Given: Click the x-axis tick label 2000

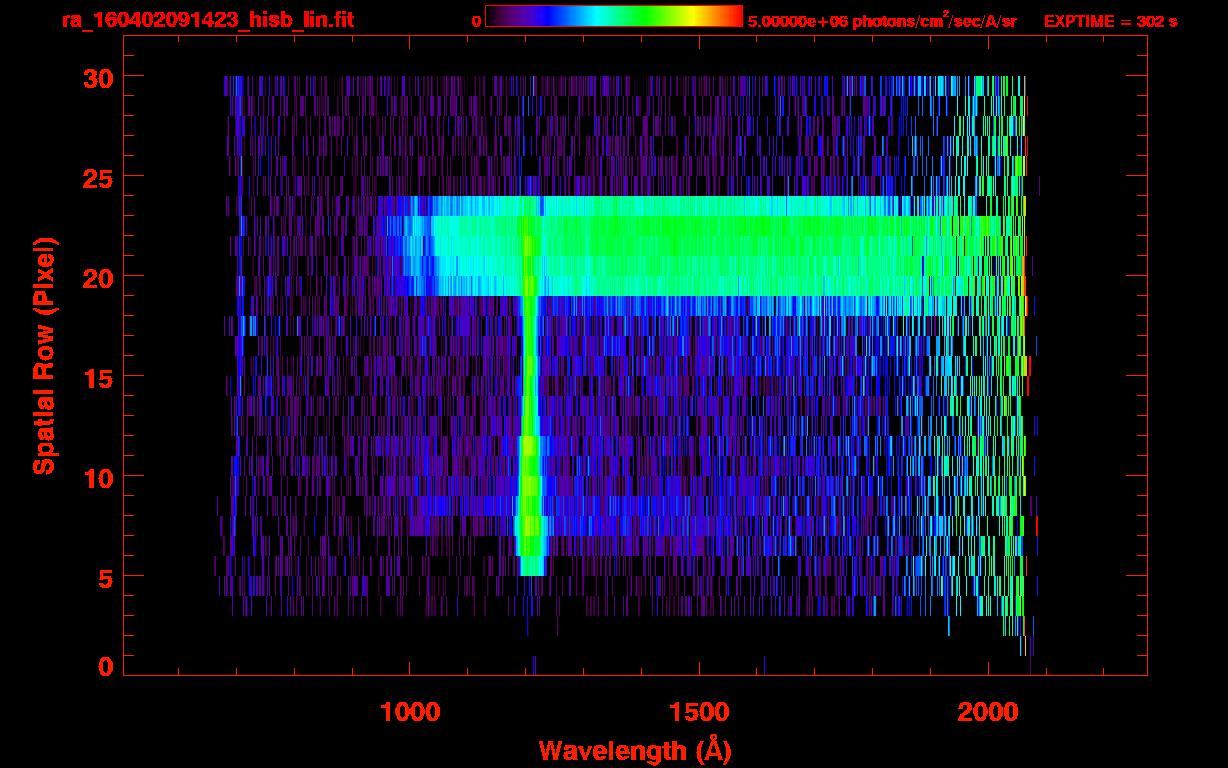Looking at the screenshot, I should [988, 713].
